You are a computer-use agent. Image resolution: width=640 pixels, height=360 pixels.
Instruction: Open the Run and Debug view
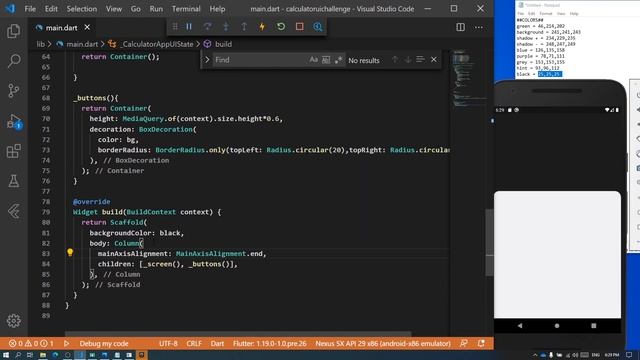[13, 122]
